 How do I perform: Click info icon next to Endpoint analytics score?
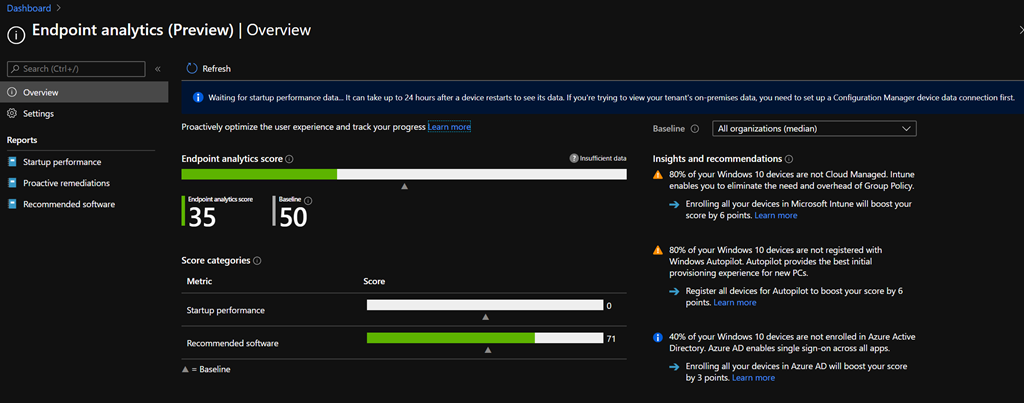[290, 159]
